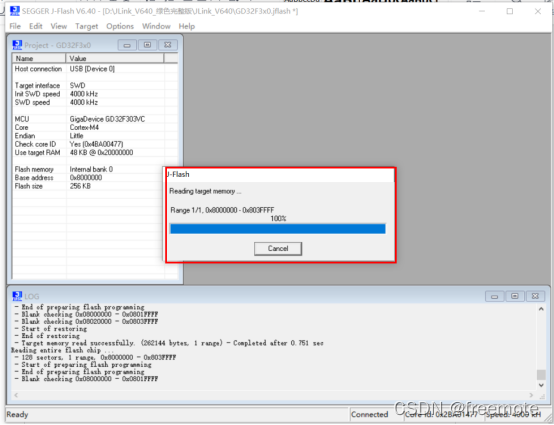Open the View menu
554x425 pixels.
pyautogui.click(x=59, y=26)
